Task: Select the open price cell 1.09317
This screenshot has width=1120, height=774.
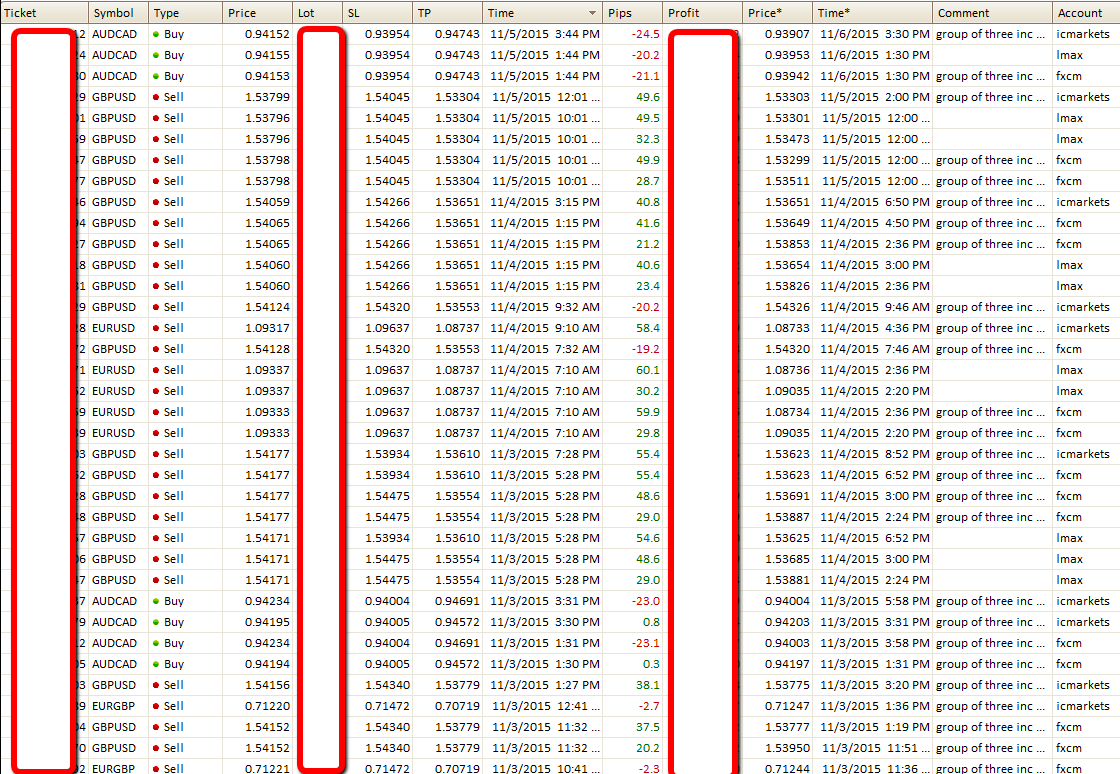Action: pos(267,328)
